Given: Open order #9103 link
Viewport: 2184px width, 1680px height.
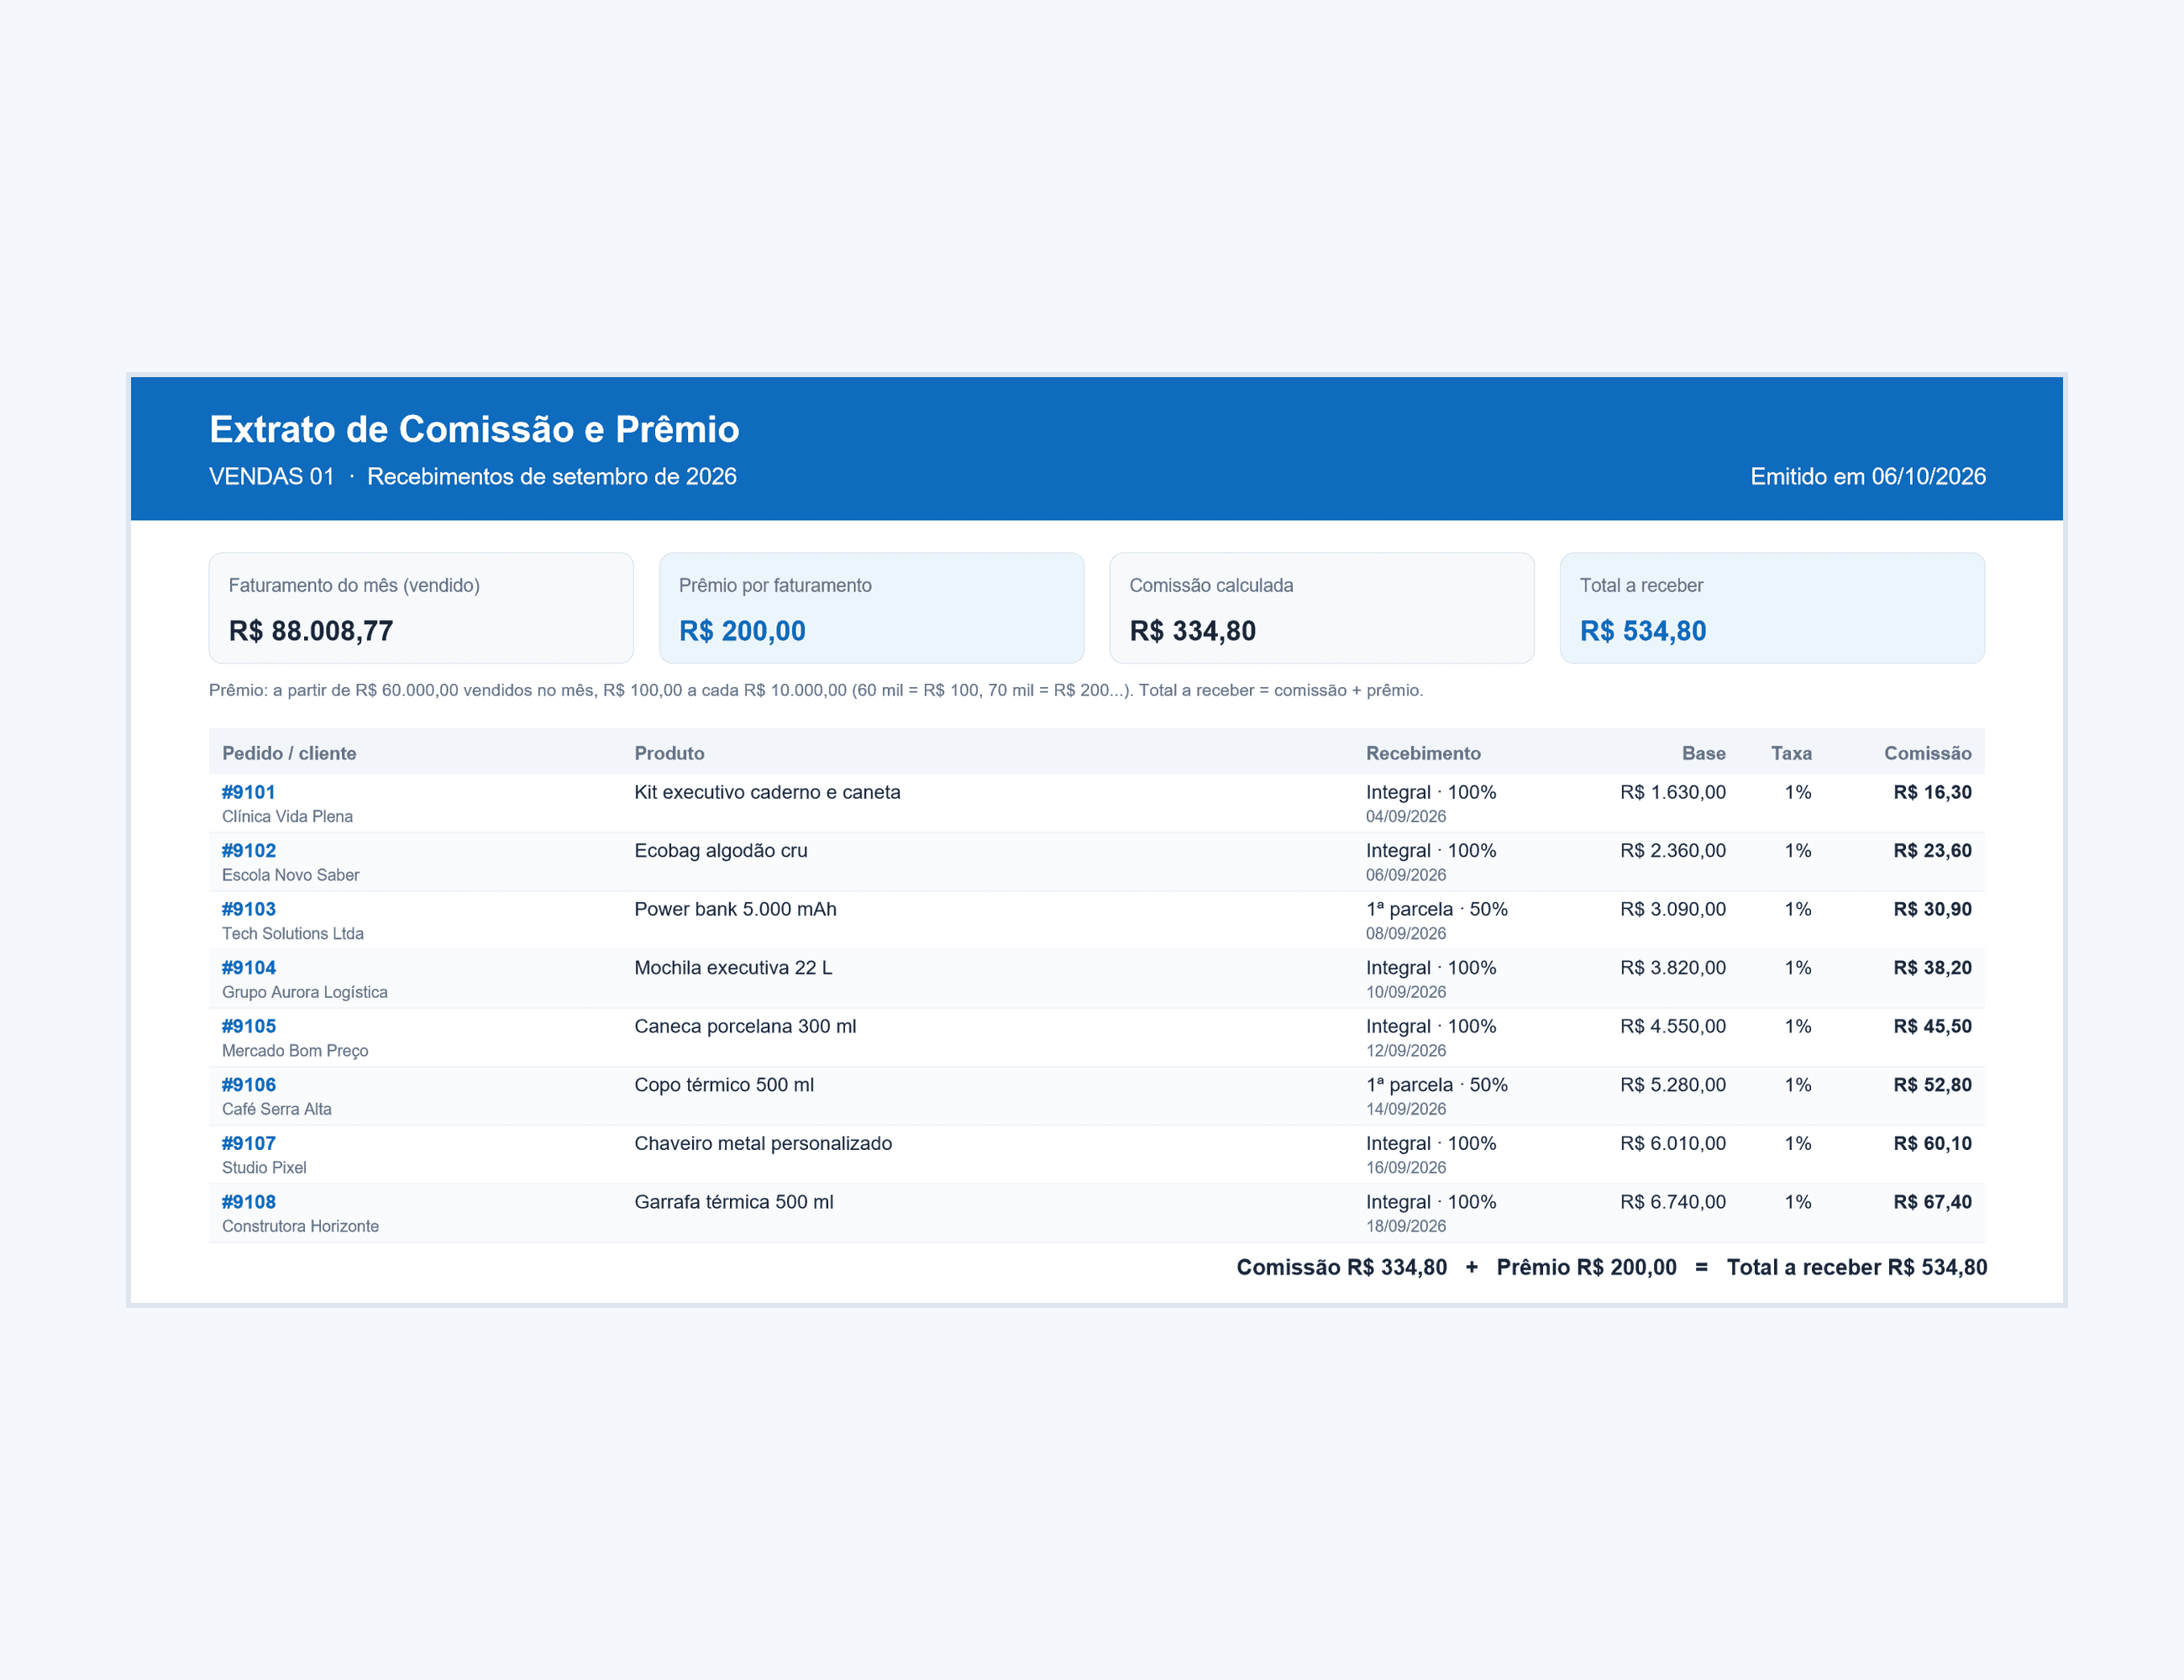Looking at the screenshot, I should tap(248, 909).
